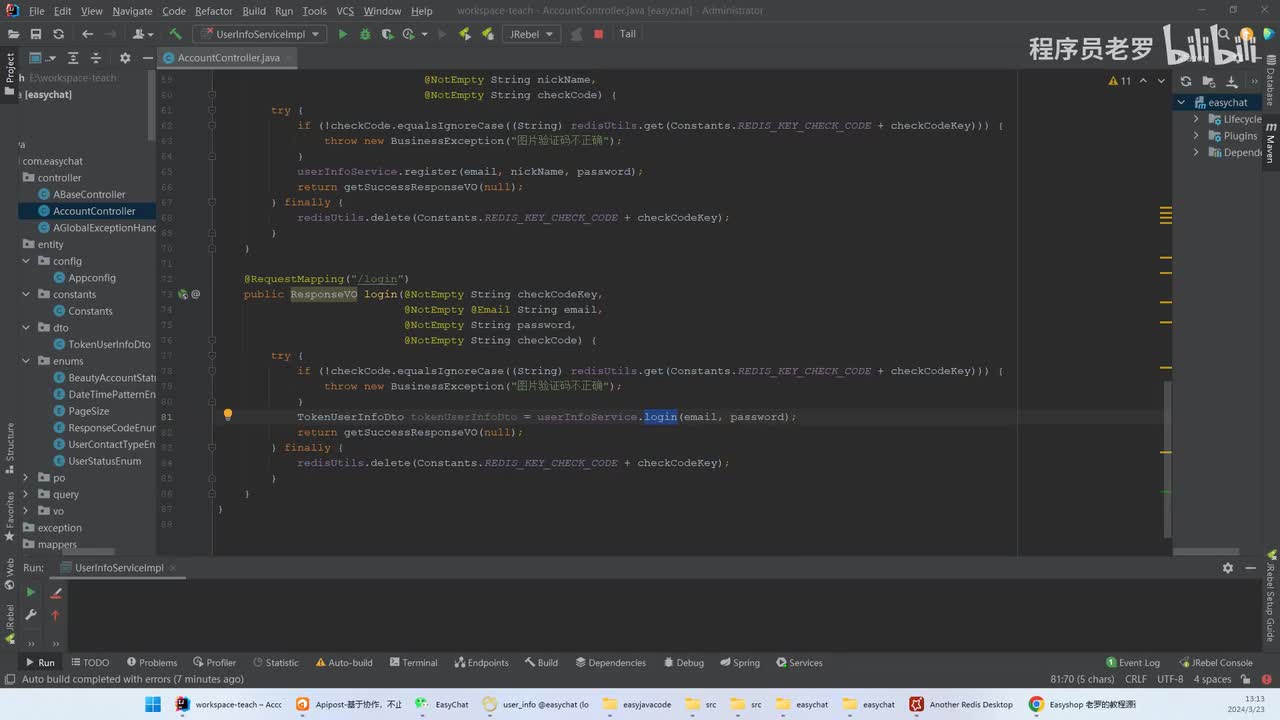Build project using the hammer icon

pos(176,34)
